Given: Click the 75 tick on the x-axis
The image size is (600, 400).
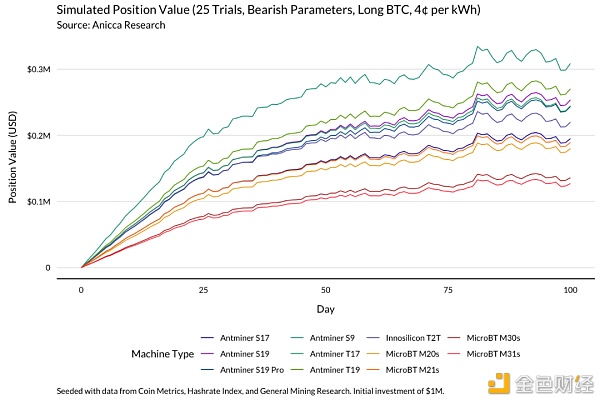Looking at the screenshot, I should 447,289.
